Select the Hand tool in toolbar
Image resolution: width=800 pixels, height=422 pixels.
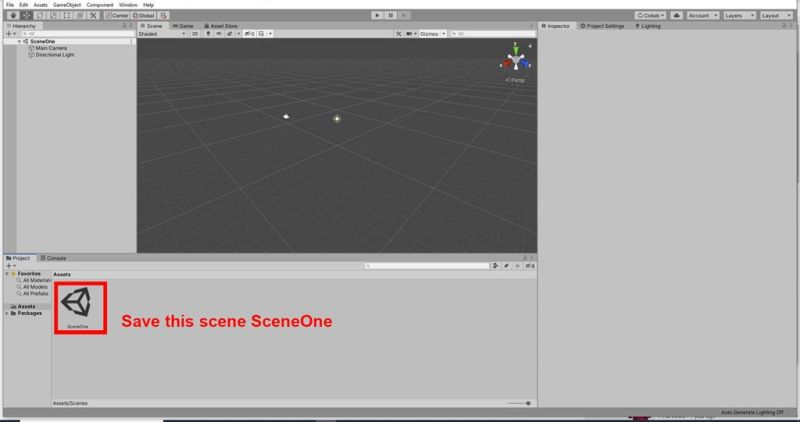(x=13, y=15)
